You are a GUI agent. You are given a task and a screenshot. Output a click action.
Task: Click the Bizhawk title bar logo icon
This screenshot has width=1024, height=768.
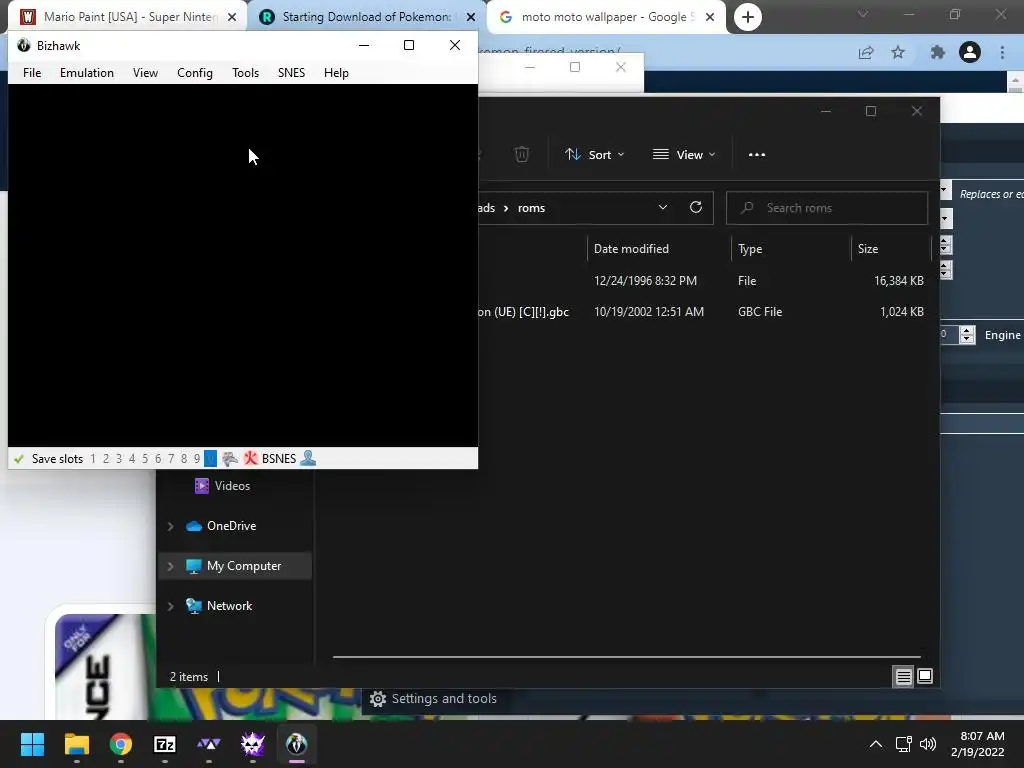pos(24,45)
